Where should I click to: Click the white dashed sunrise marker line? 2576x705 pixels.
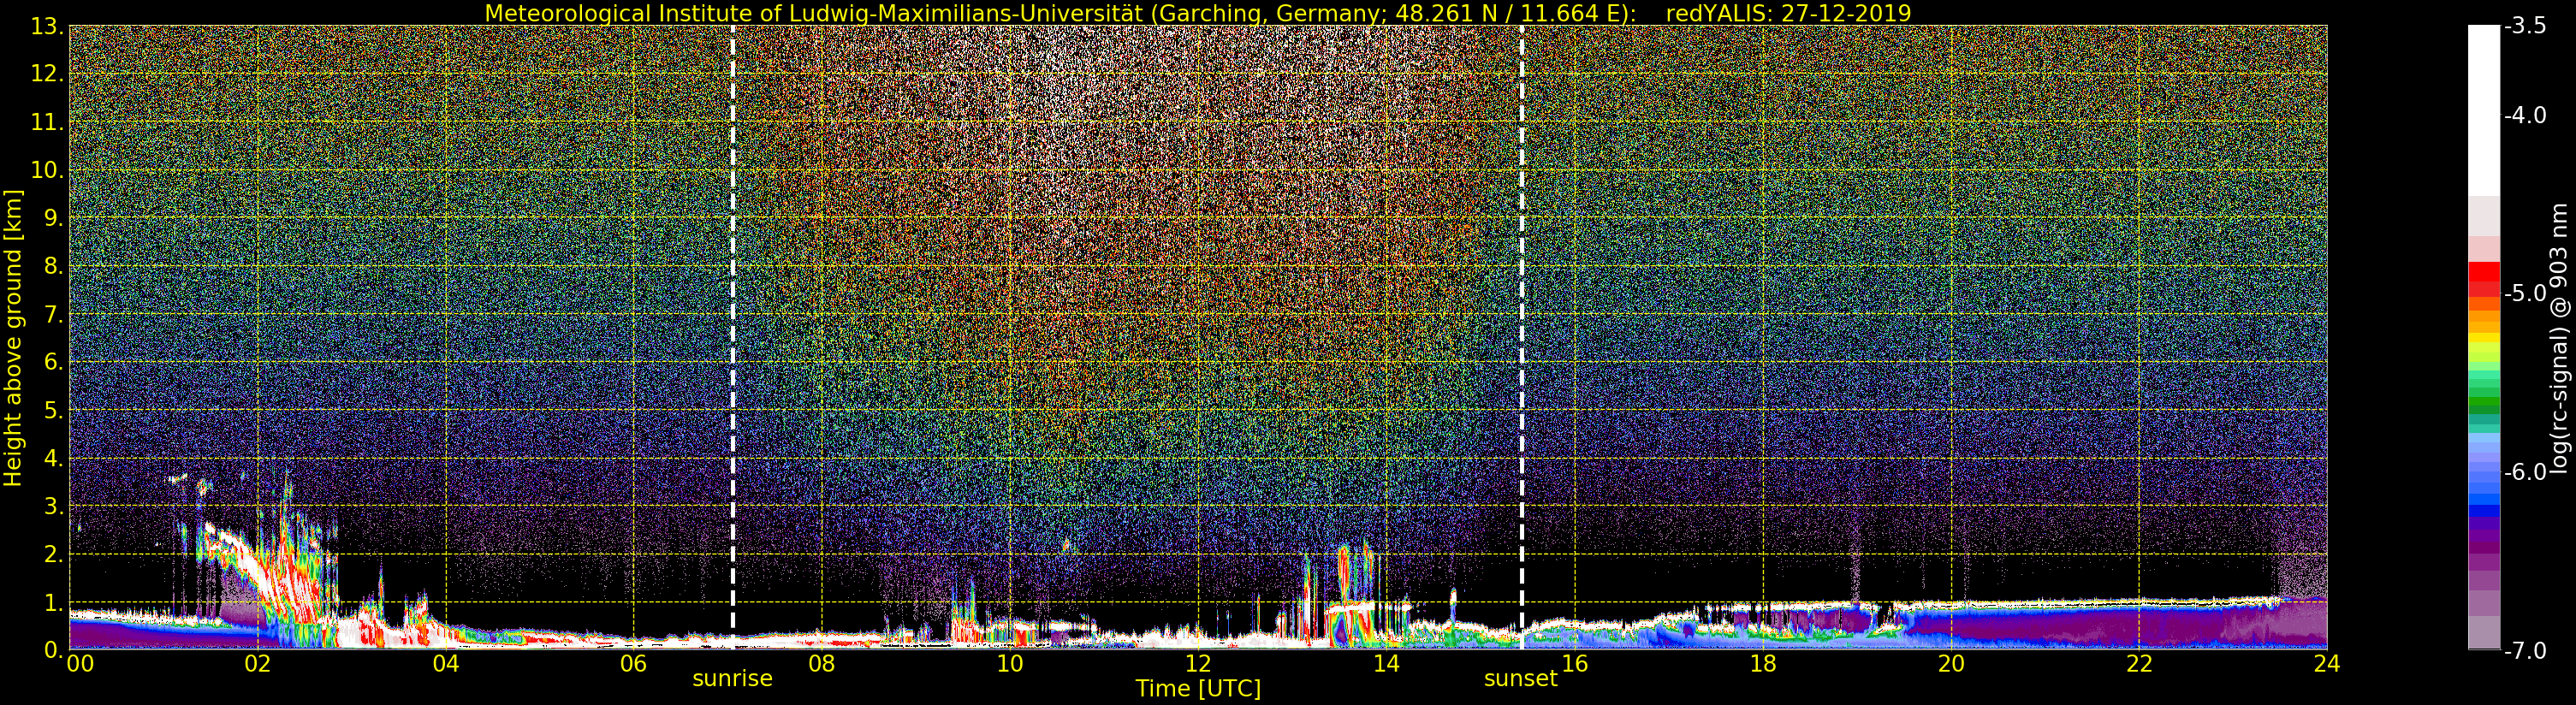(733, 338)
